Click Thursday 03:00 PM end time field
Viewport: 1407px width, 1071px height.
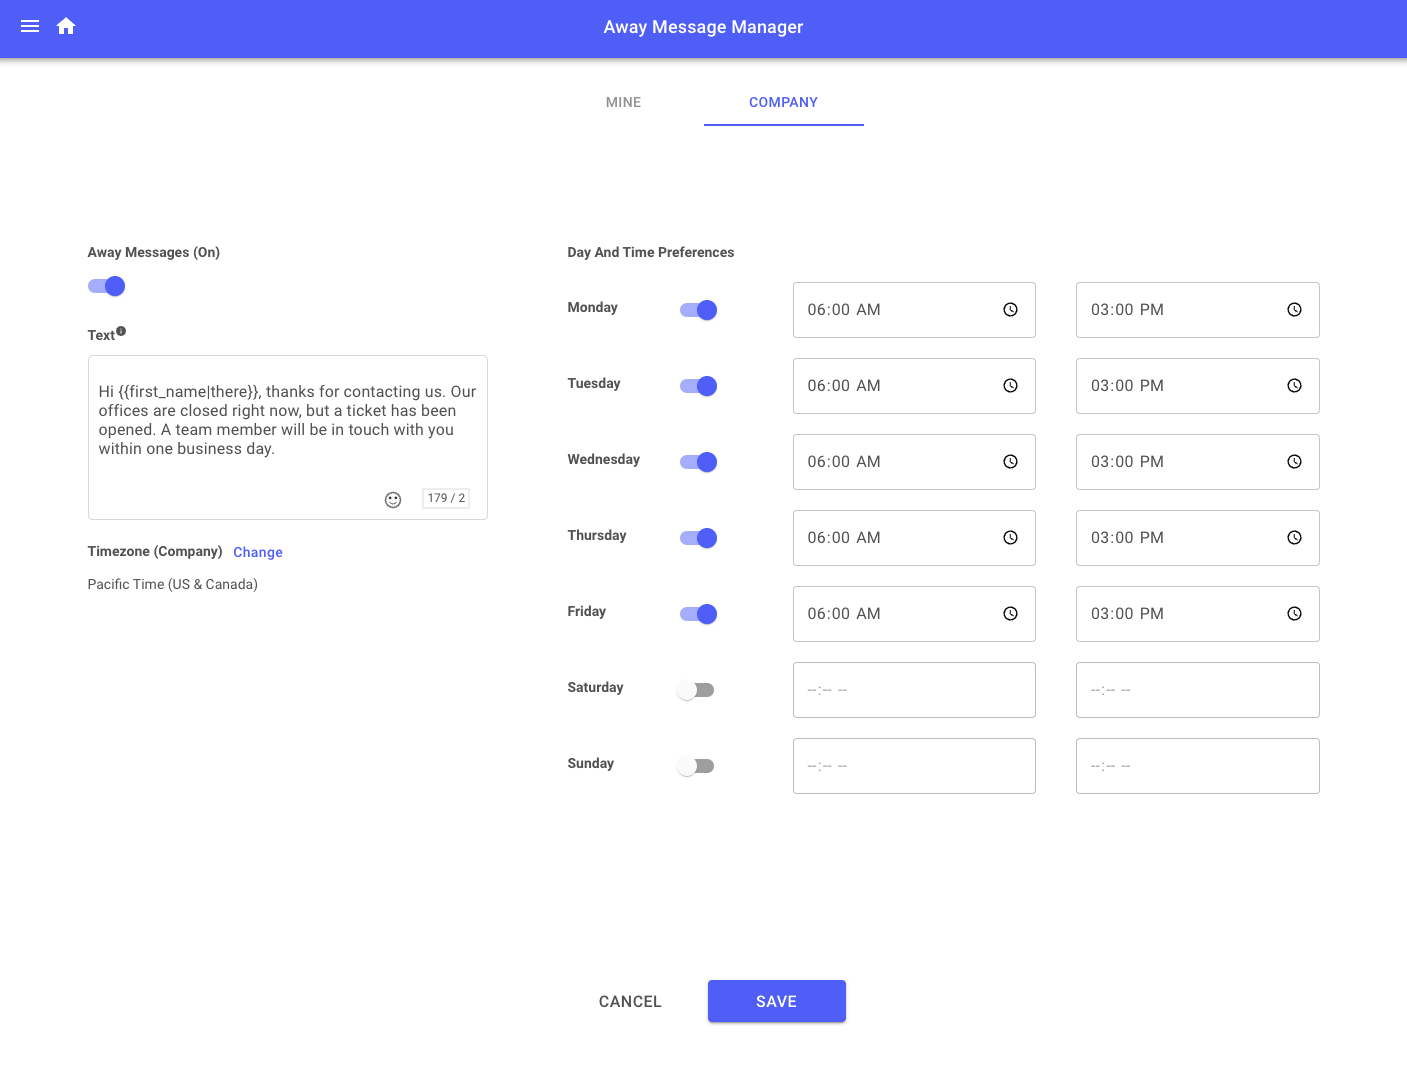coord(1198,538)
